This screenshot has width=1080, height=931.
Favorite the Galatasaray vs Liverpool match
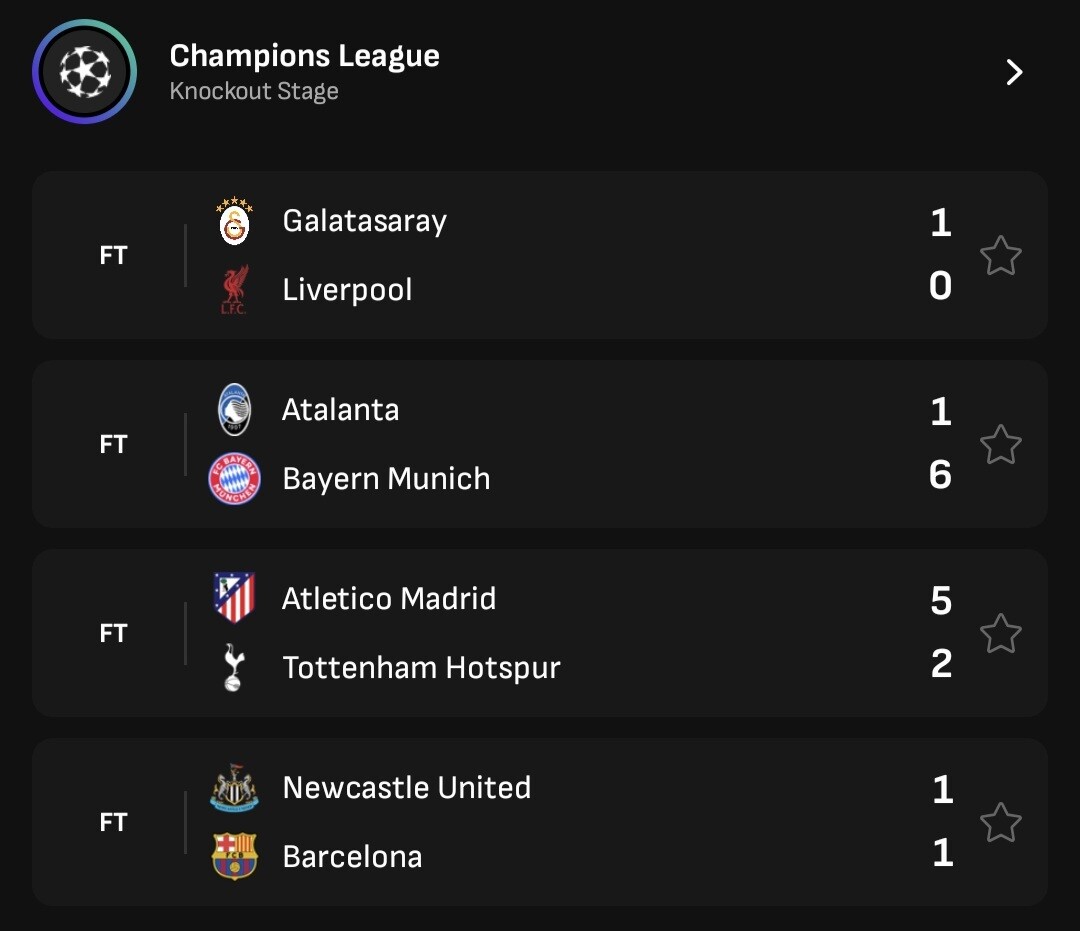[1000, 256]
